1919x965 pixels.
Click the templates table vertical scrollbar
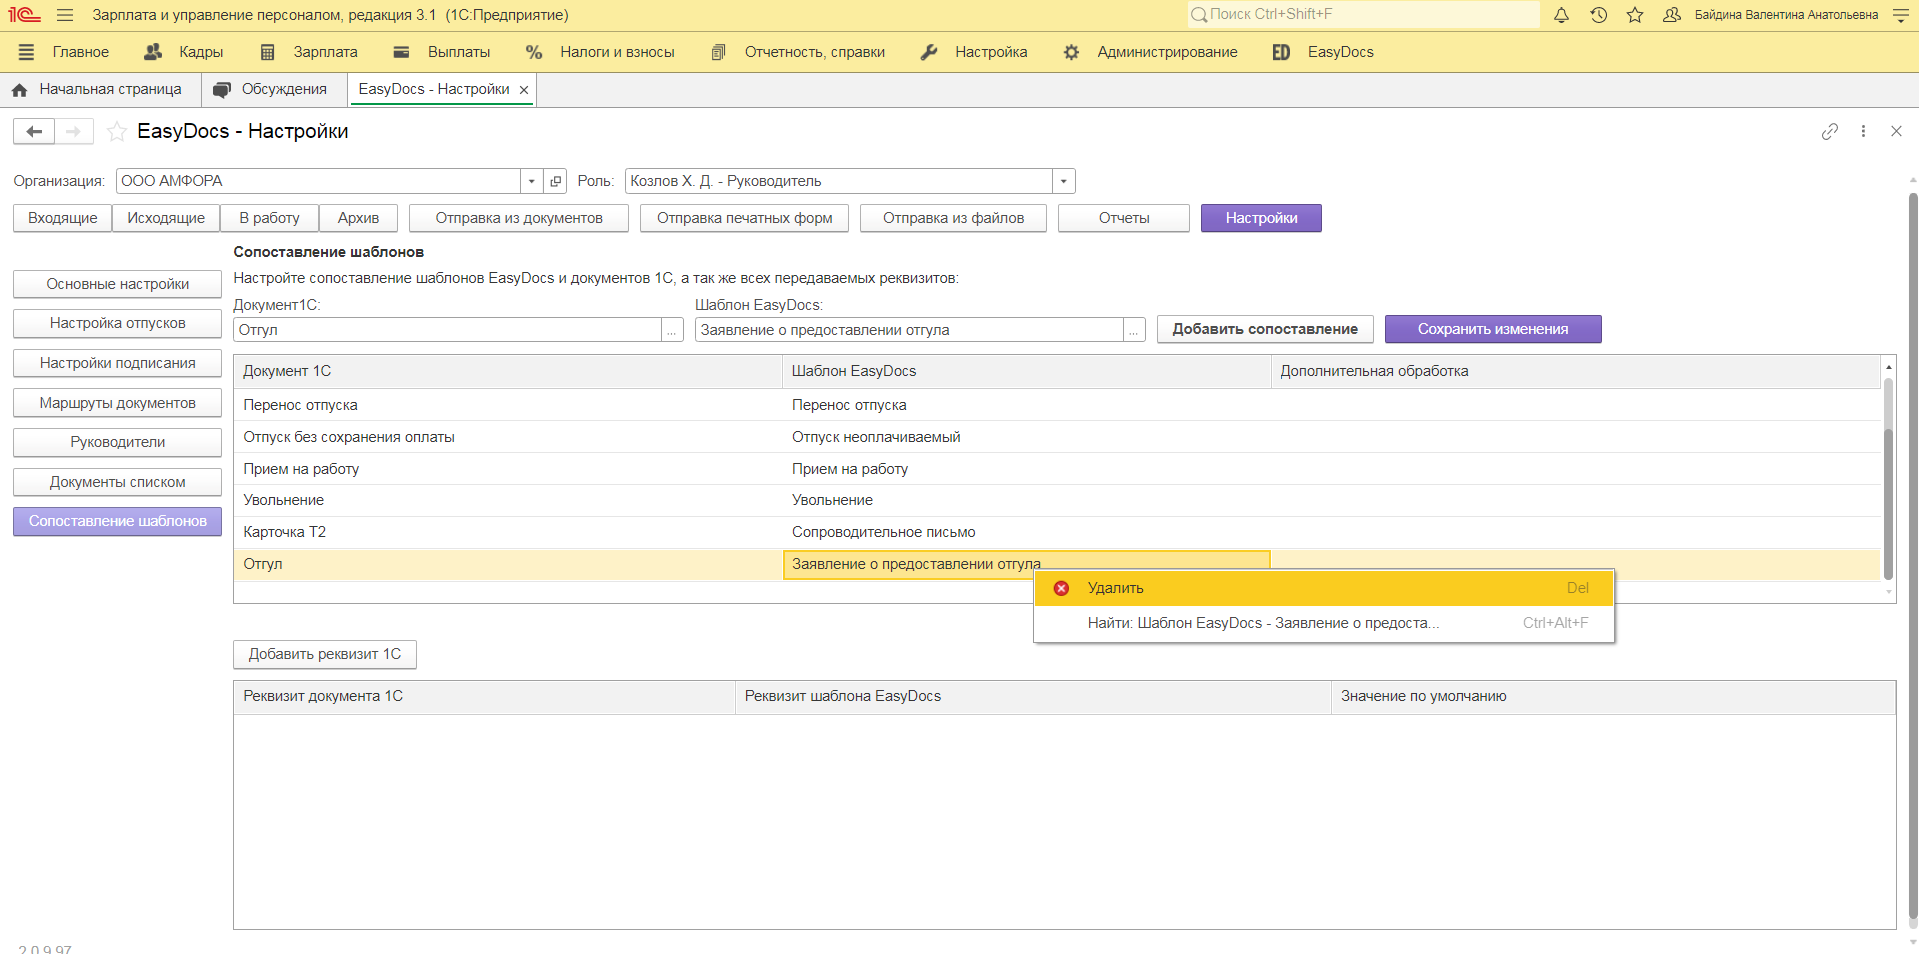(1888, 480)
